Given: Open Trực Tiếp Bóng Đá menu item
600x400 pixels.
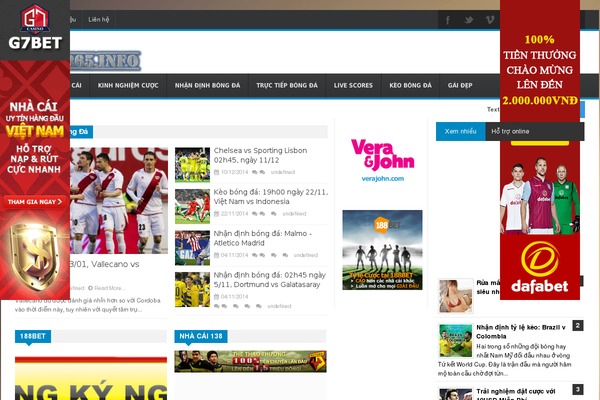Looking at the screenshot, I should 287,85.
